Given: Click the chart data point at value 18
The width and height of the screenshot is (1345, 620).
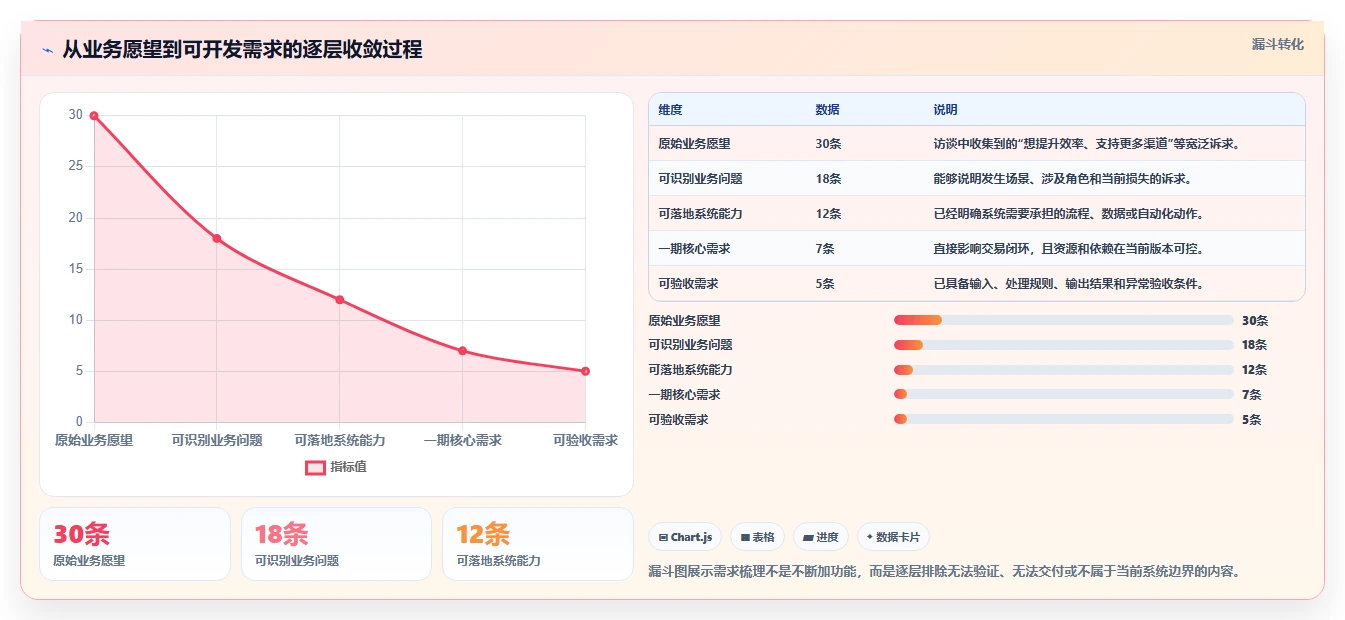Looking at the screenshot, I should click(x=217, y=238).
